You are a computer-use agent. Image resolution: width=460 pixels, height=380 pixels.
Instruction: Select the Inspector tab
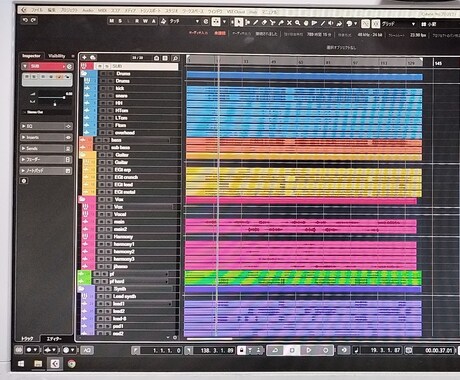point(31,56)
